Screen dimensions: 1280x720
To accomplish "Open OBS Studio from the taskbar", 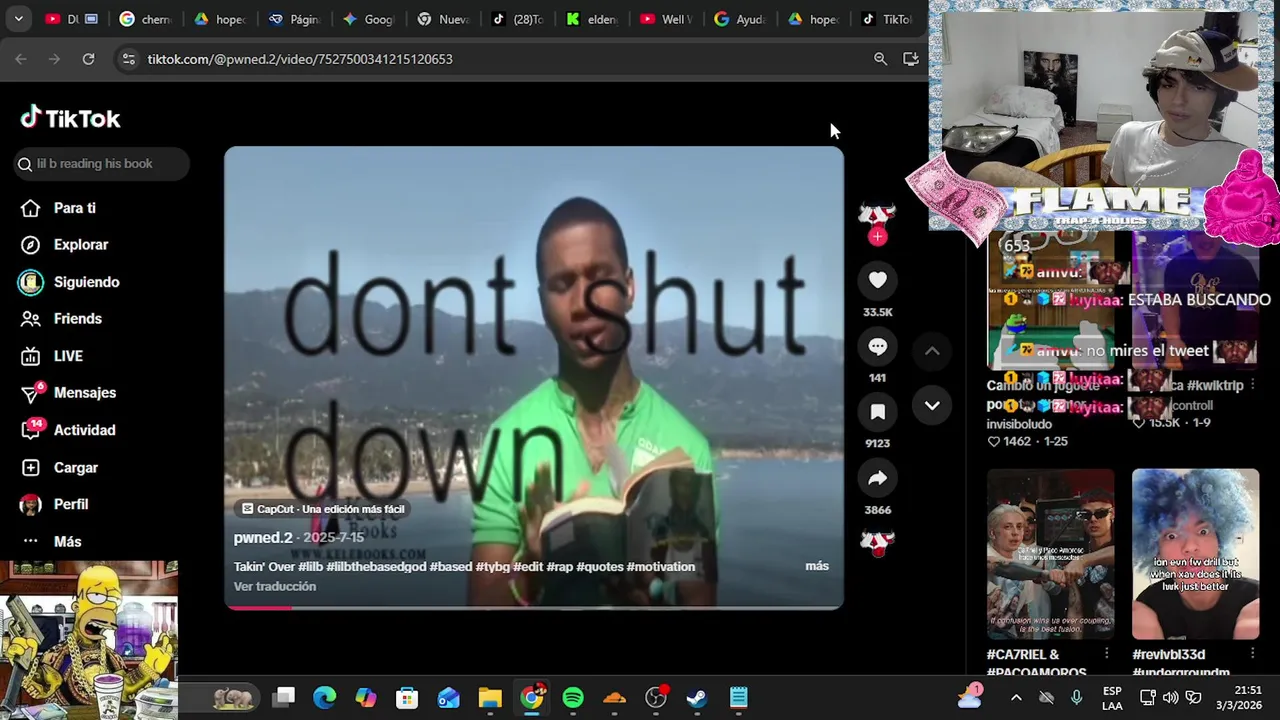I will (656, 698).
